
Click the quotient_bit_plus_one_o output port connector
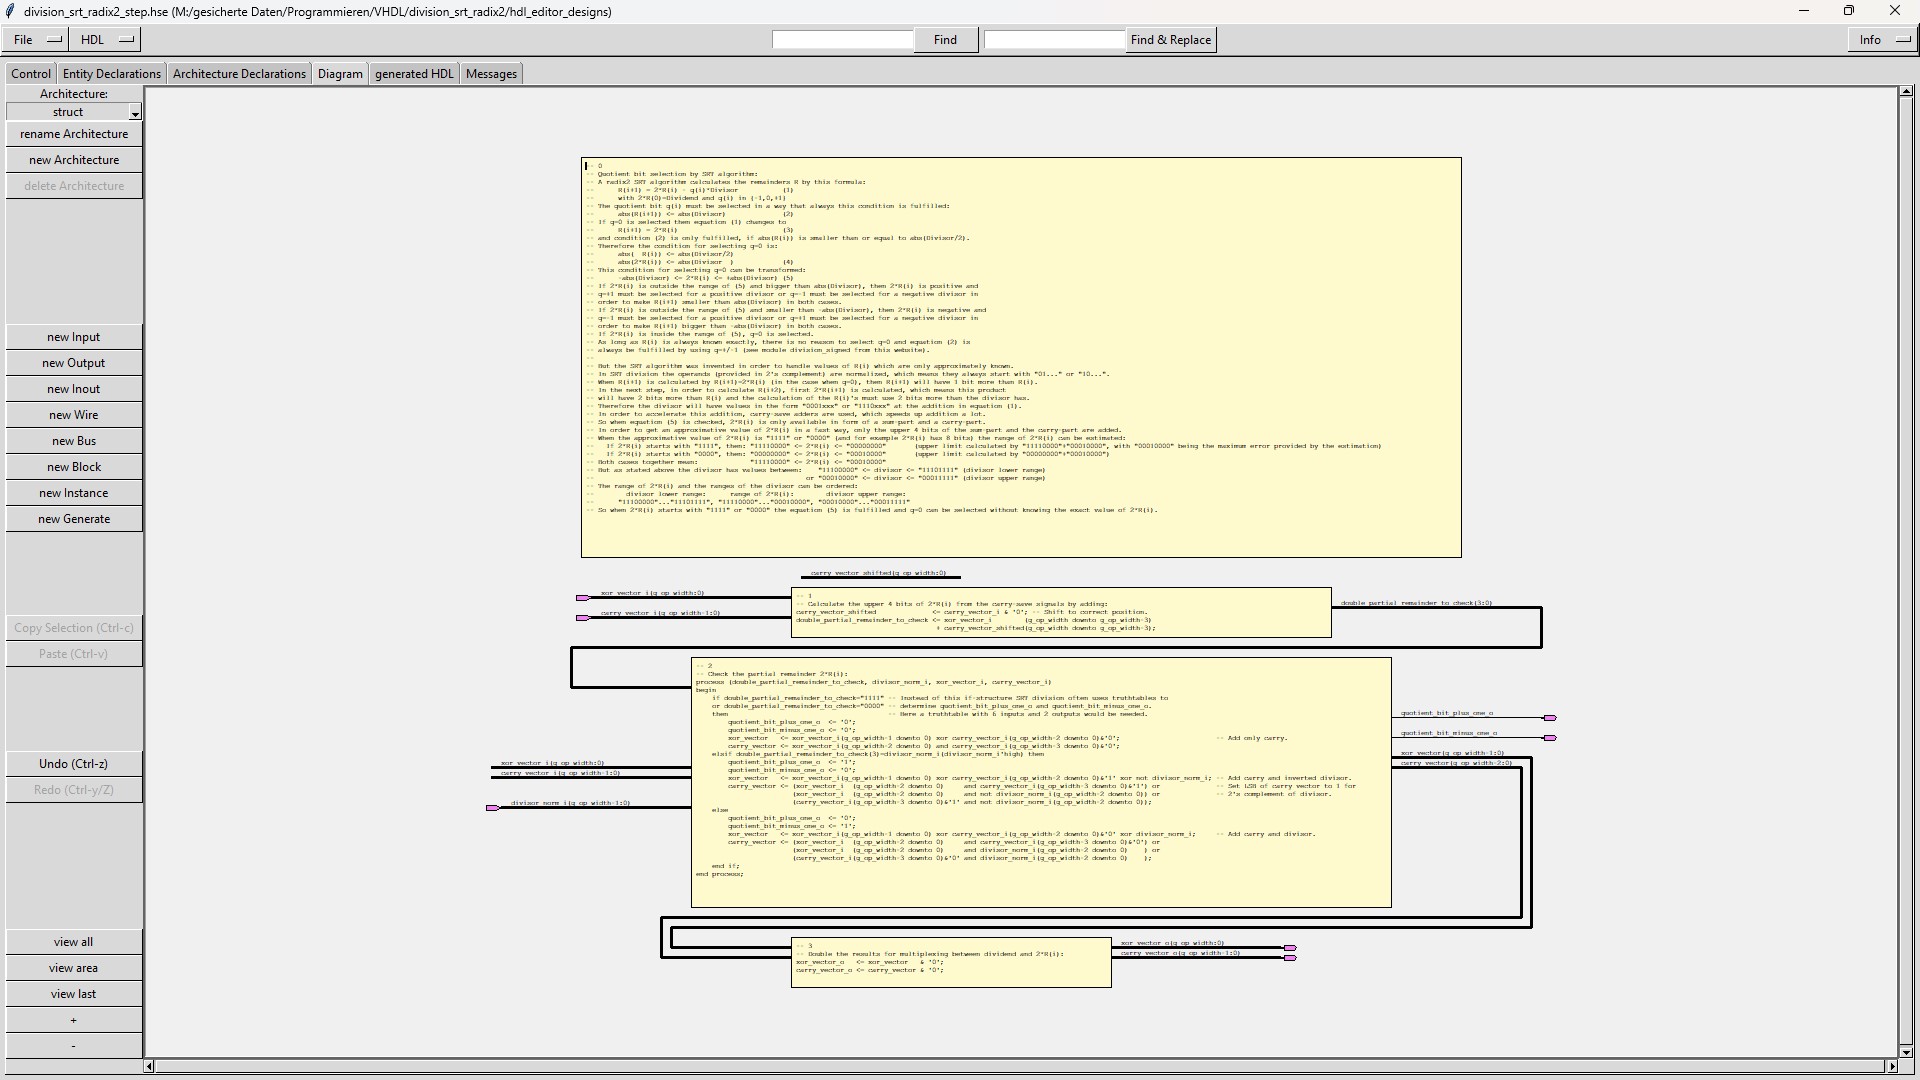pyautogui.click(x=1550, y=718)
